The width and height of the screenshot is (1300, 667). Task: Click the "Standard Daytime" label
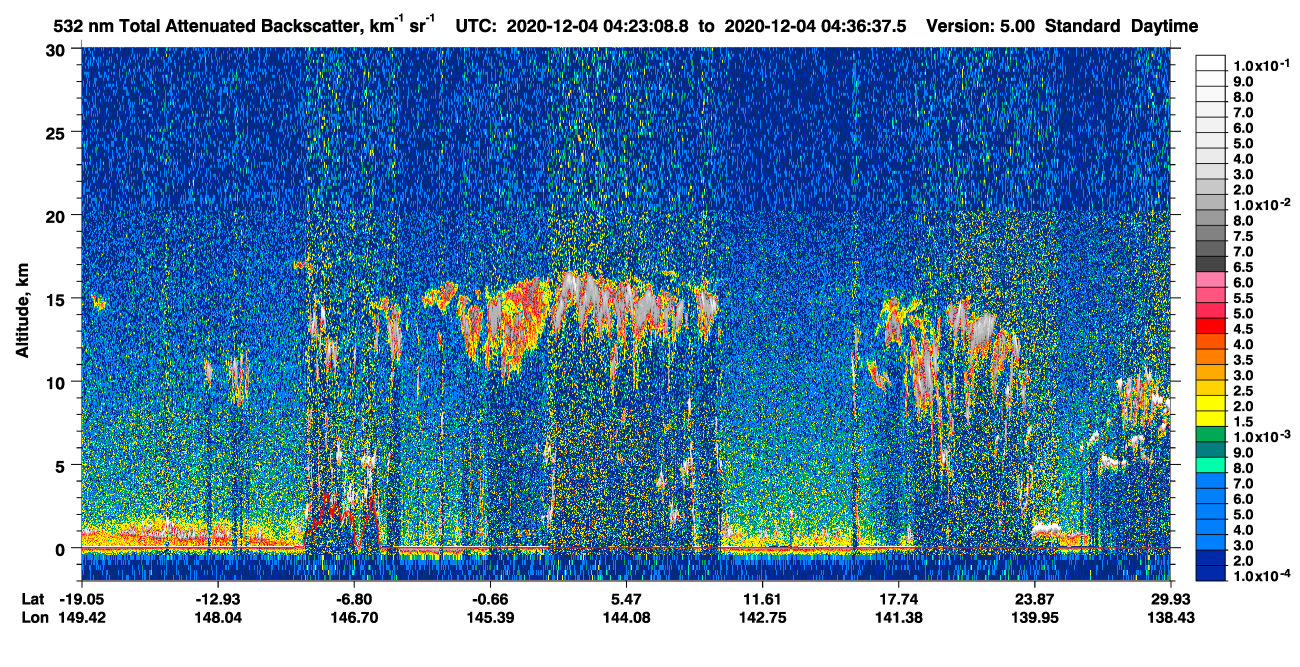tap(1121, 27)
